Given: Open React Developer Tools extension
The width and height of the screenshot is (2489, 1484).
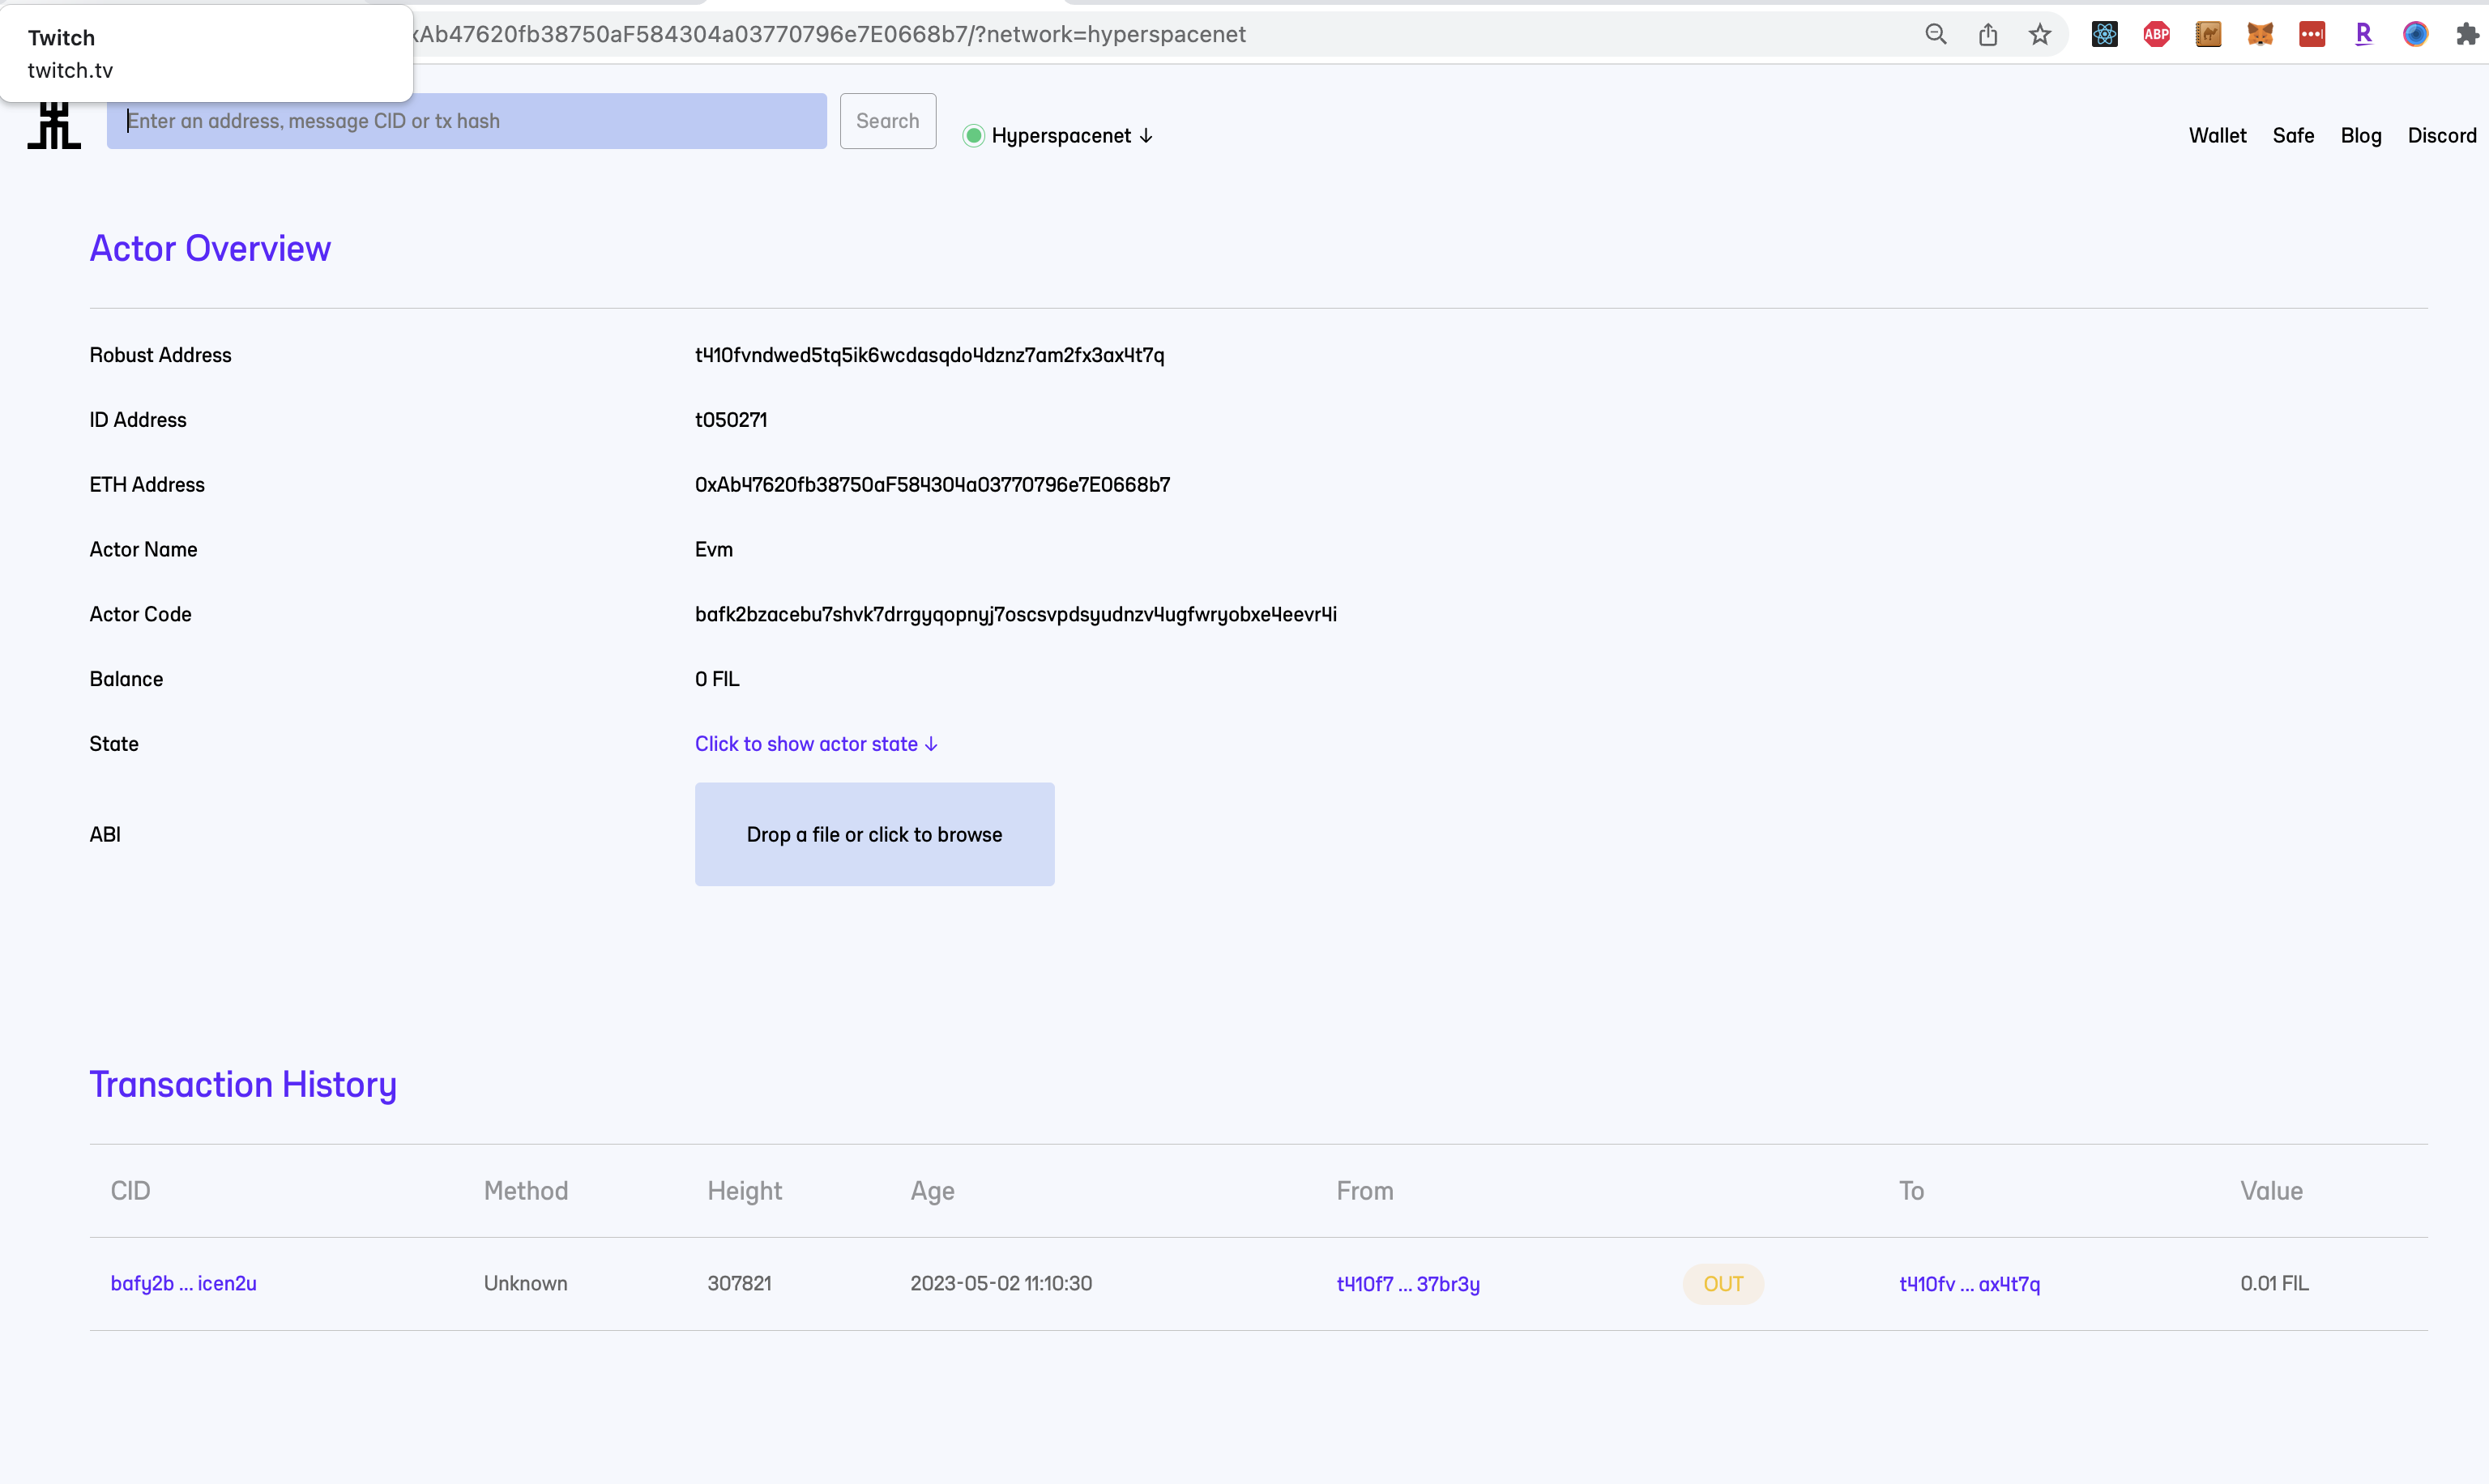Looking at the screenshot, I should [2104, 35].
